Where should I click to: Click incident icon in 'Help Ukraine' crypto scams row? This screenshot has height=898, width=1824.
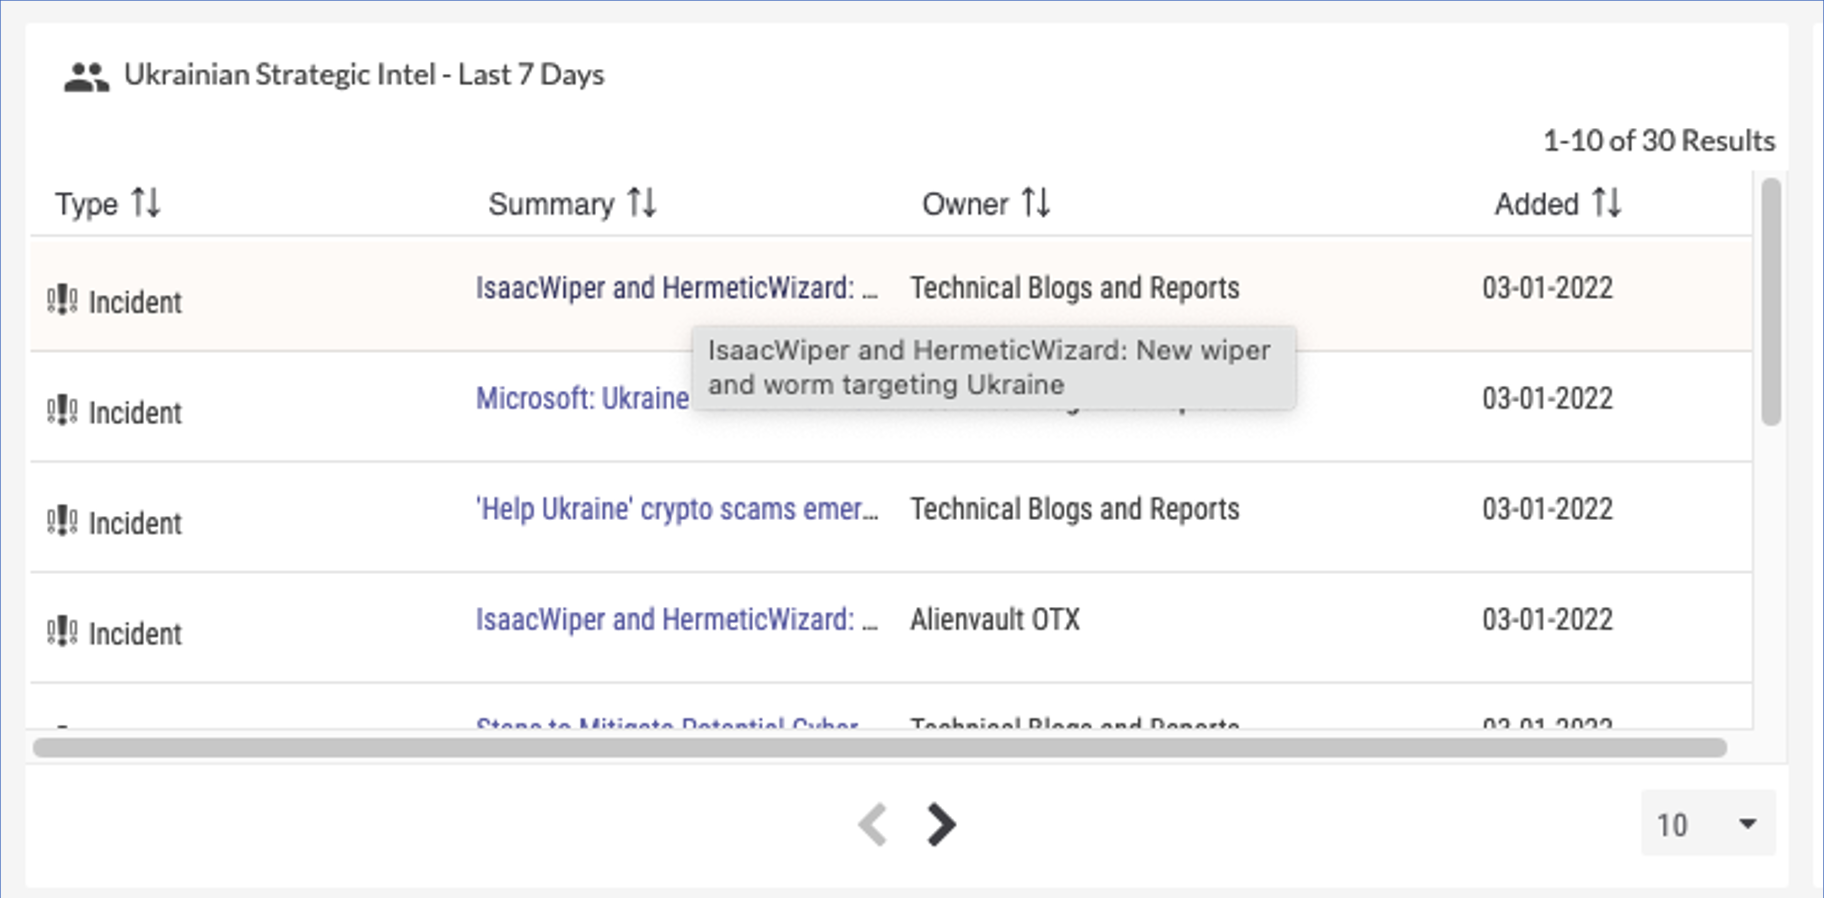62,521
